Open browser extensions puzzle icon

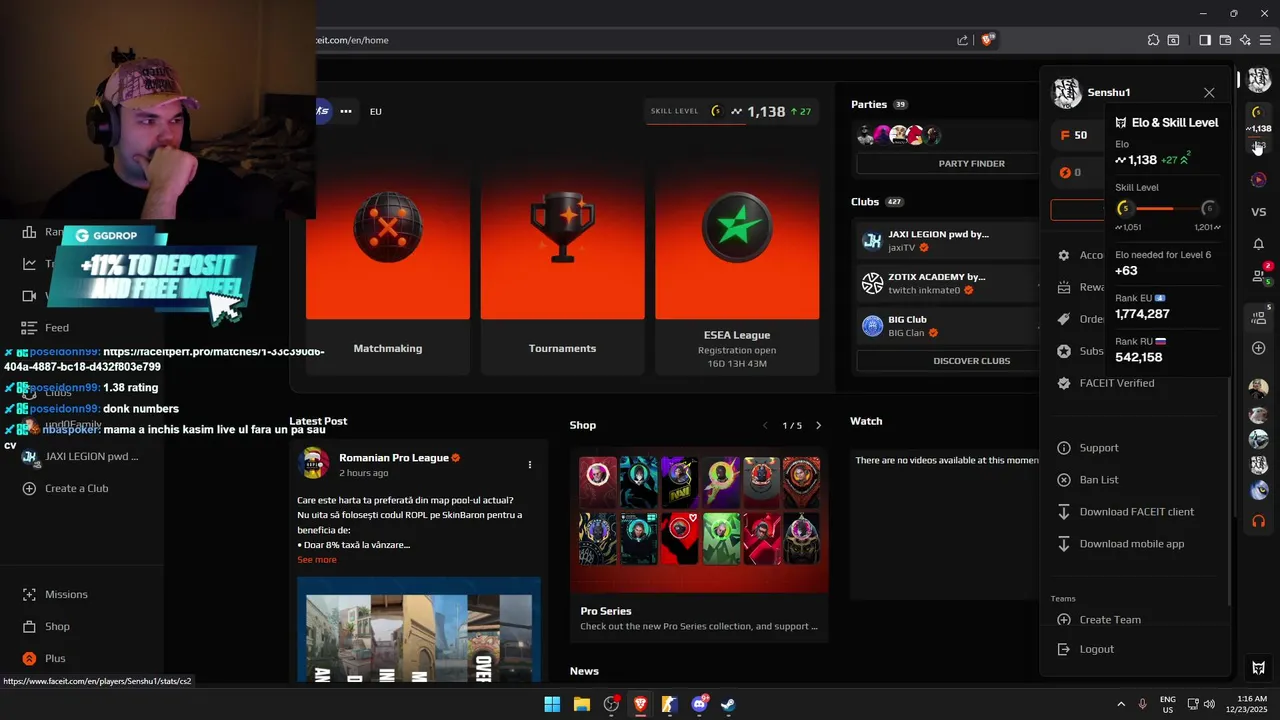tap(1153, 40)
